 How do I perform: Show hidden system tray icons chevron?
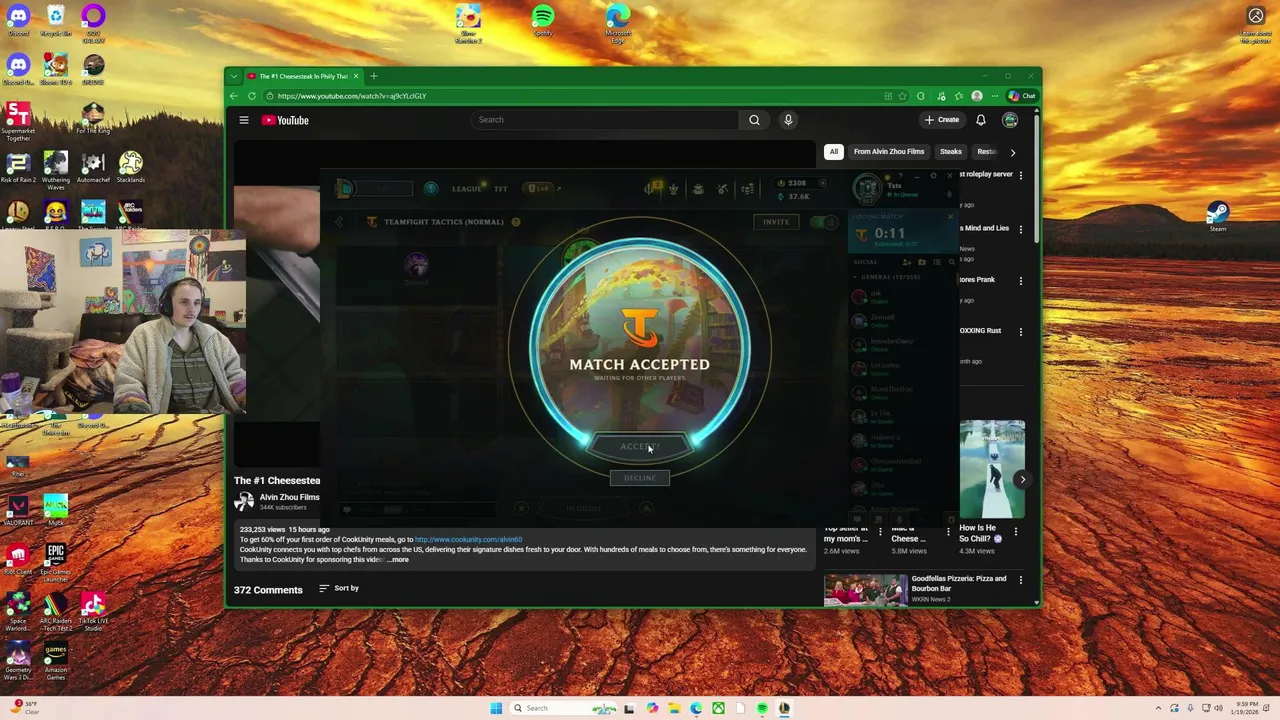pos(1159,708)
